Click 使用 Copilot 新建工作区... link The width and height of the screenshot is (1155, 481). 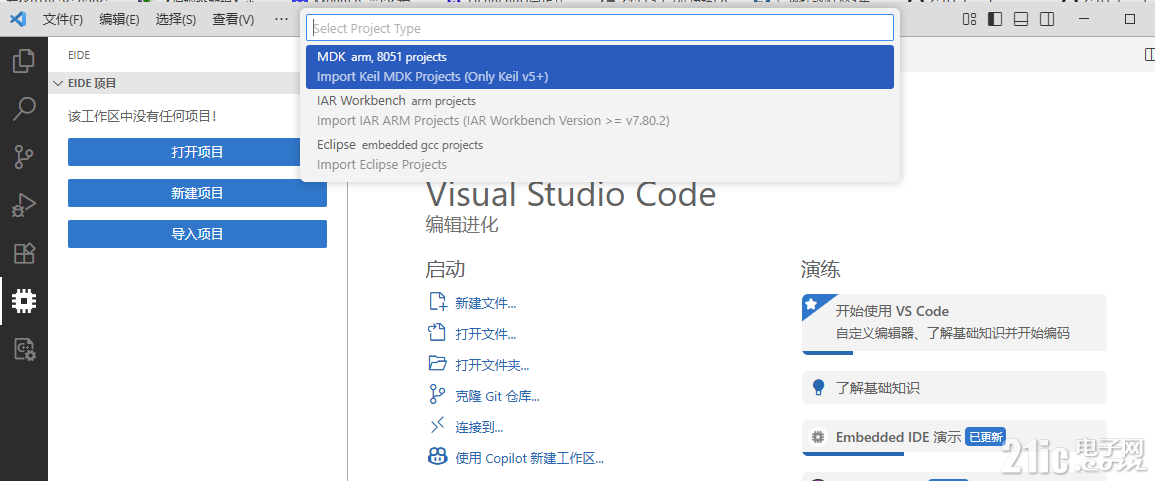(530, 458)
